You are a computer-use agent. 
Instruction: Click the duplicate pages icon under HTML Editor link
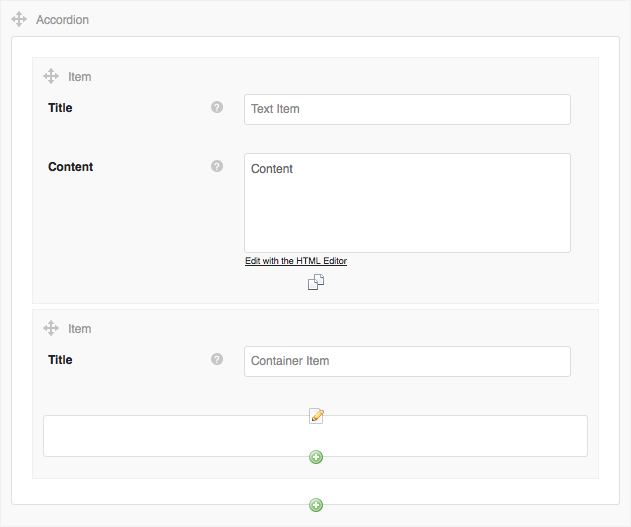316,282
